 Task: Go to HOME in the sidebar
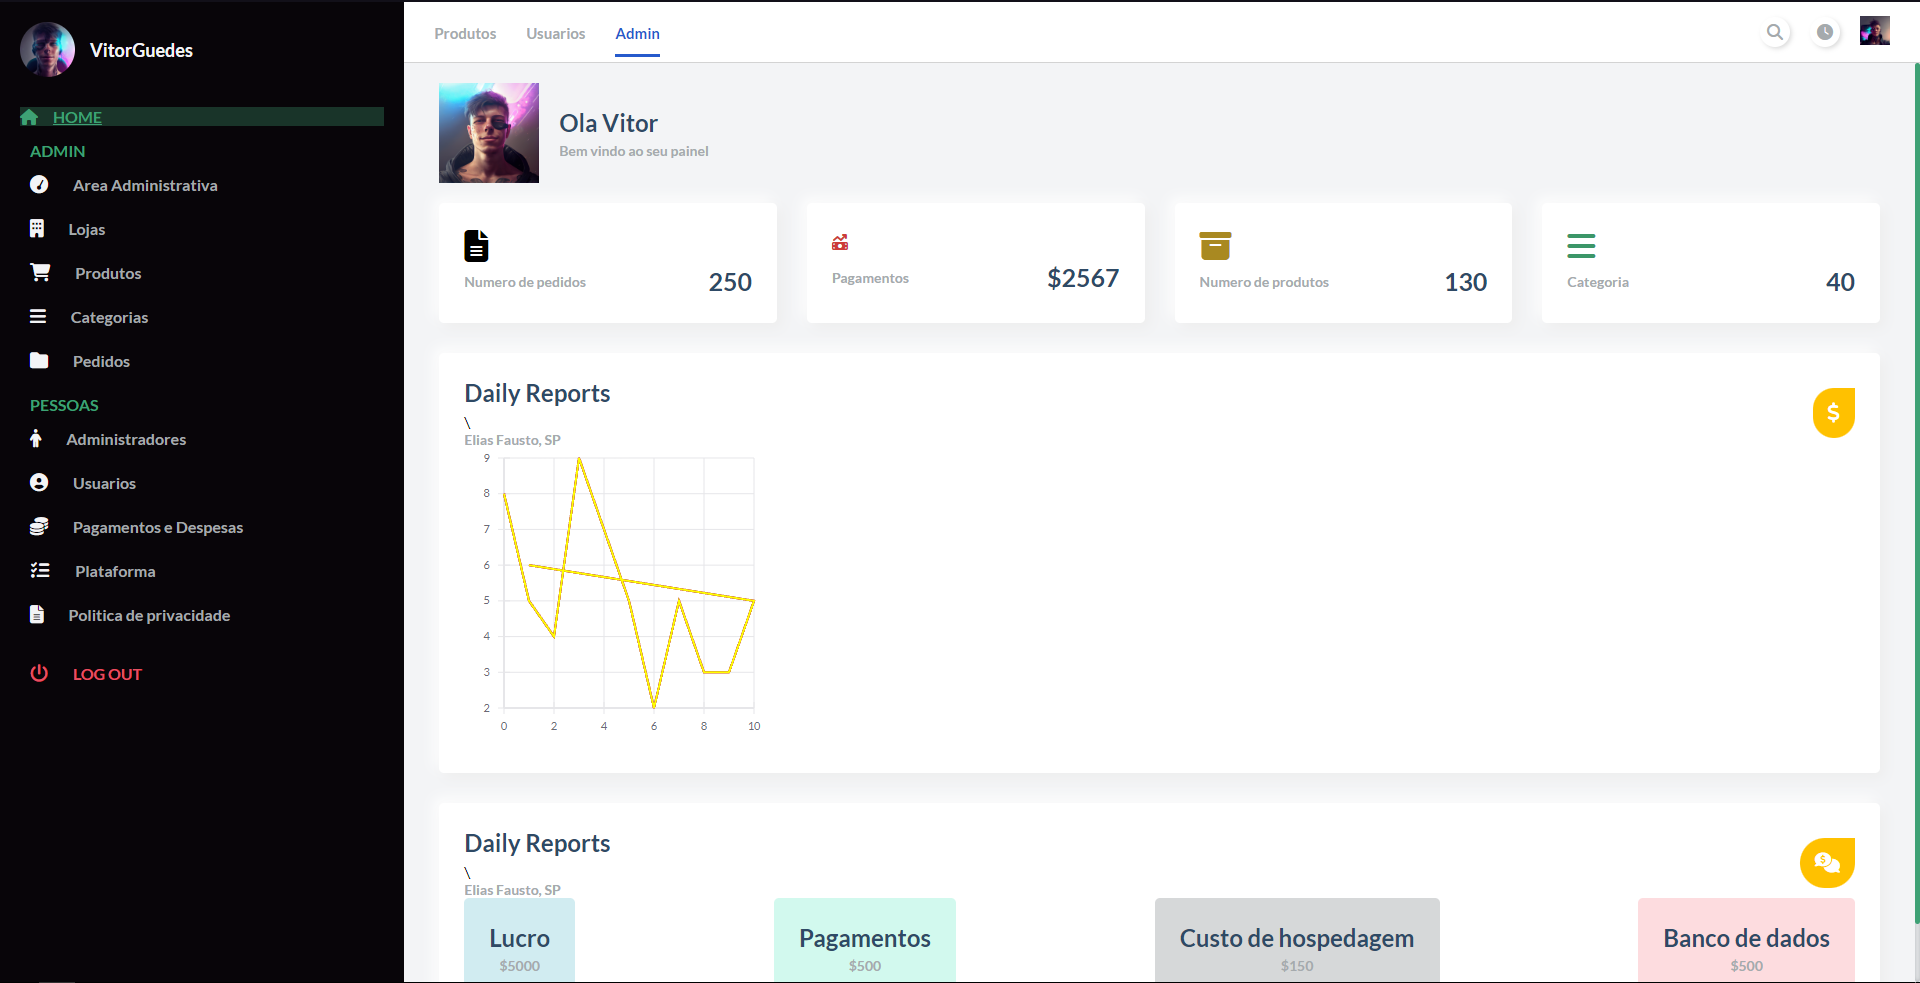(77, 117)
